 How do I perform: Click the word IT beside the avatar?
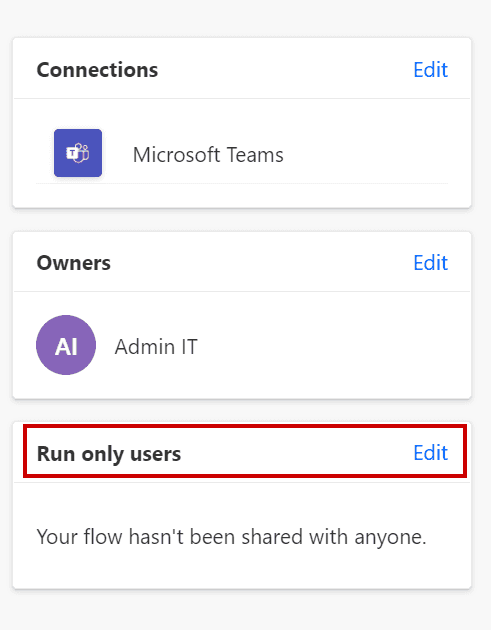click(189, 347)
